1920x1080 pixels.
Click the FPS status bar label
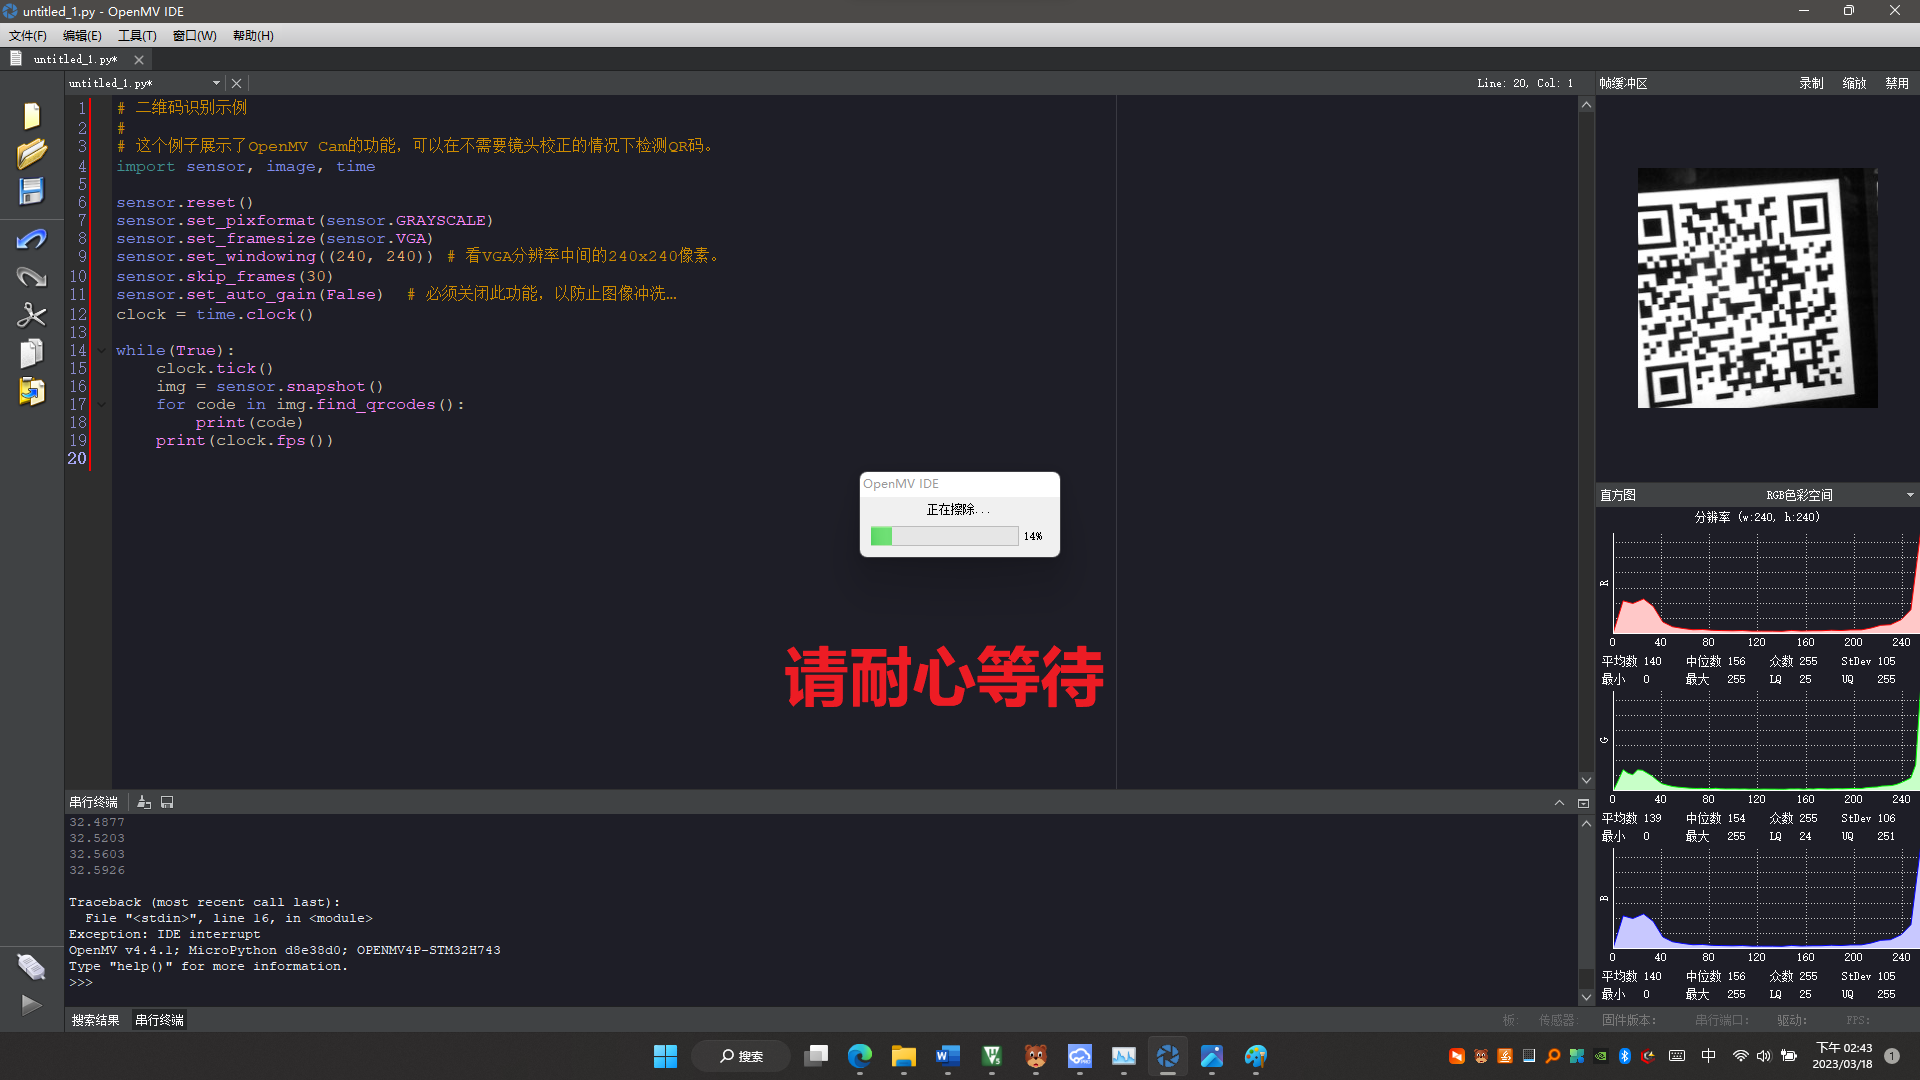tap(1857, 1020)
